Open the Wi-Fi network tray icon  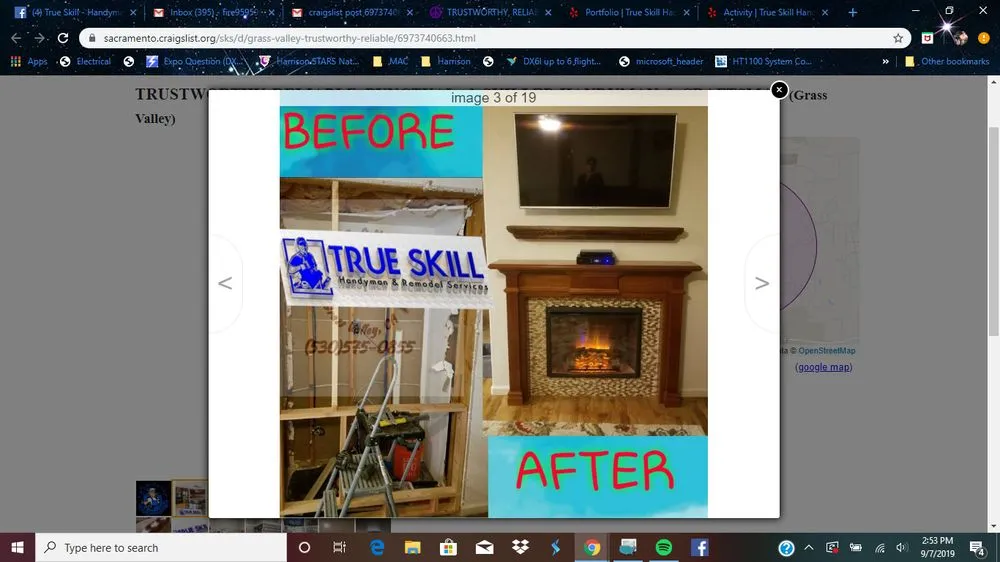tap(879, 547)
